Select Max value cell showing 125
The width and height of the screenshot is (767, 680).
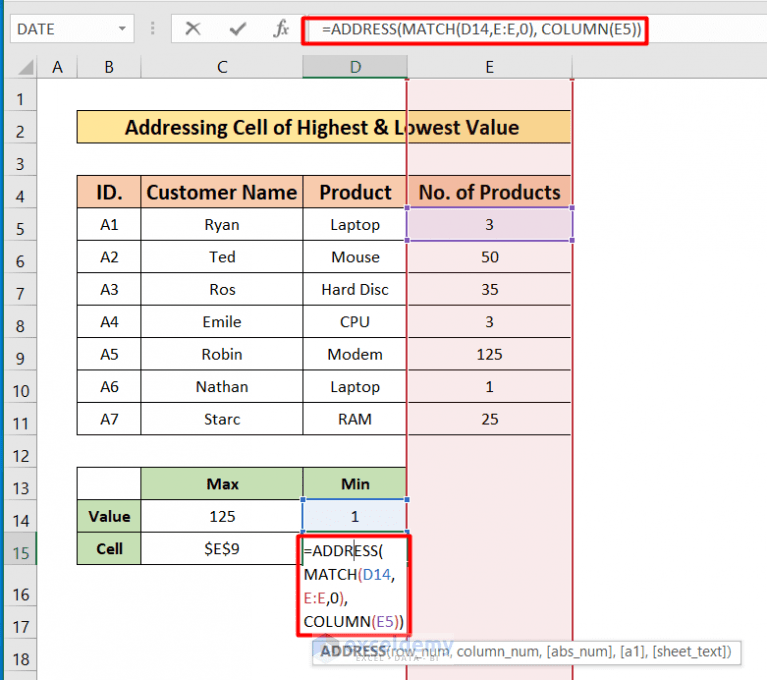point(222,516)
